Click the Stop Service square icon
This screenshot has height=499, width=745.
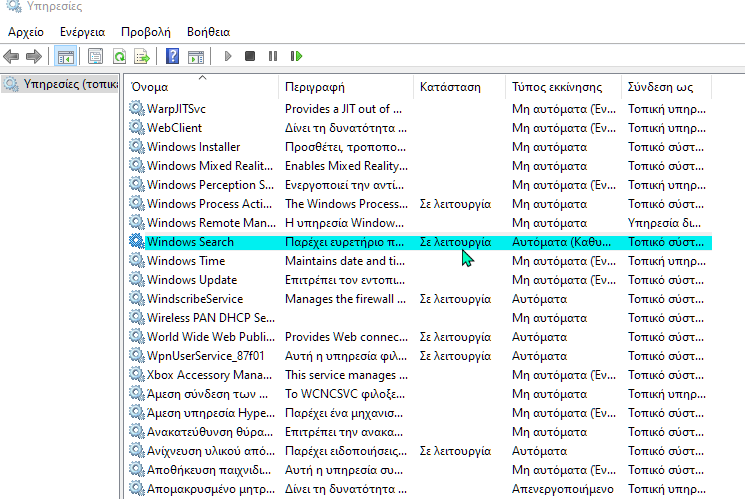250,56
